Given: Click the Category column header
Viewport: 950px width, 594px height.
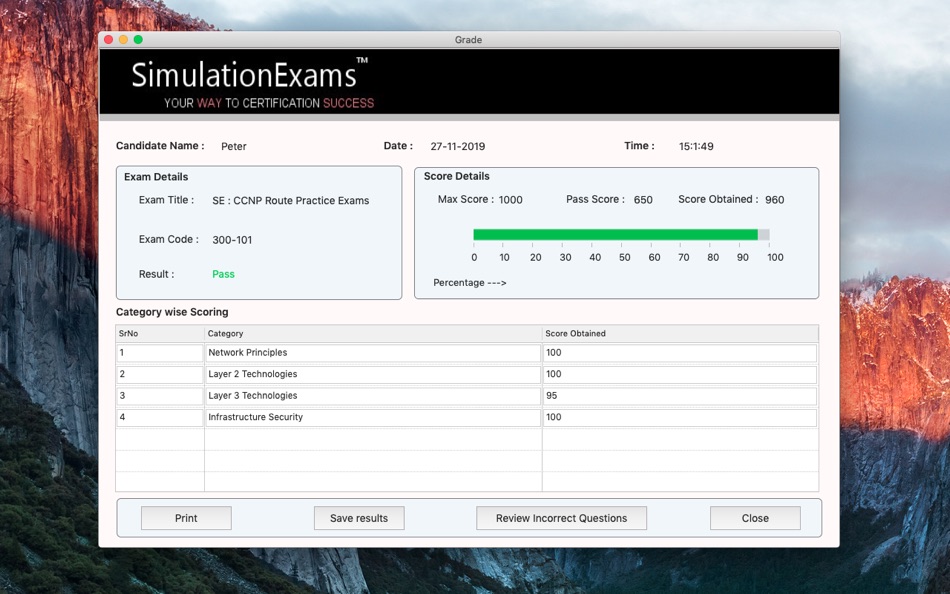Looking at the screenshot, I should click(x=373, y=333).
